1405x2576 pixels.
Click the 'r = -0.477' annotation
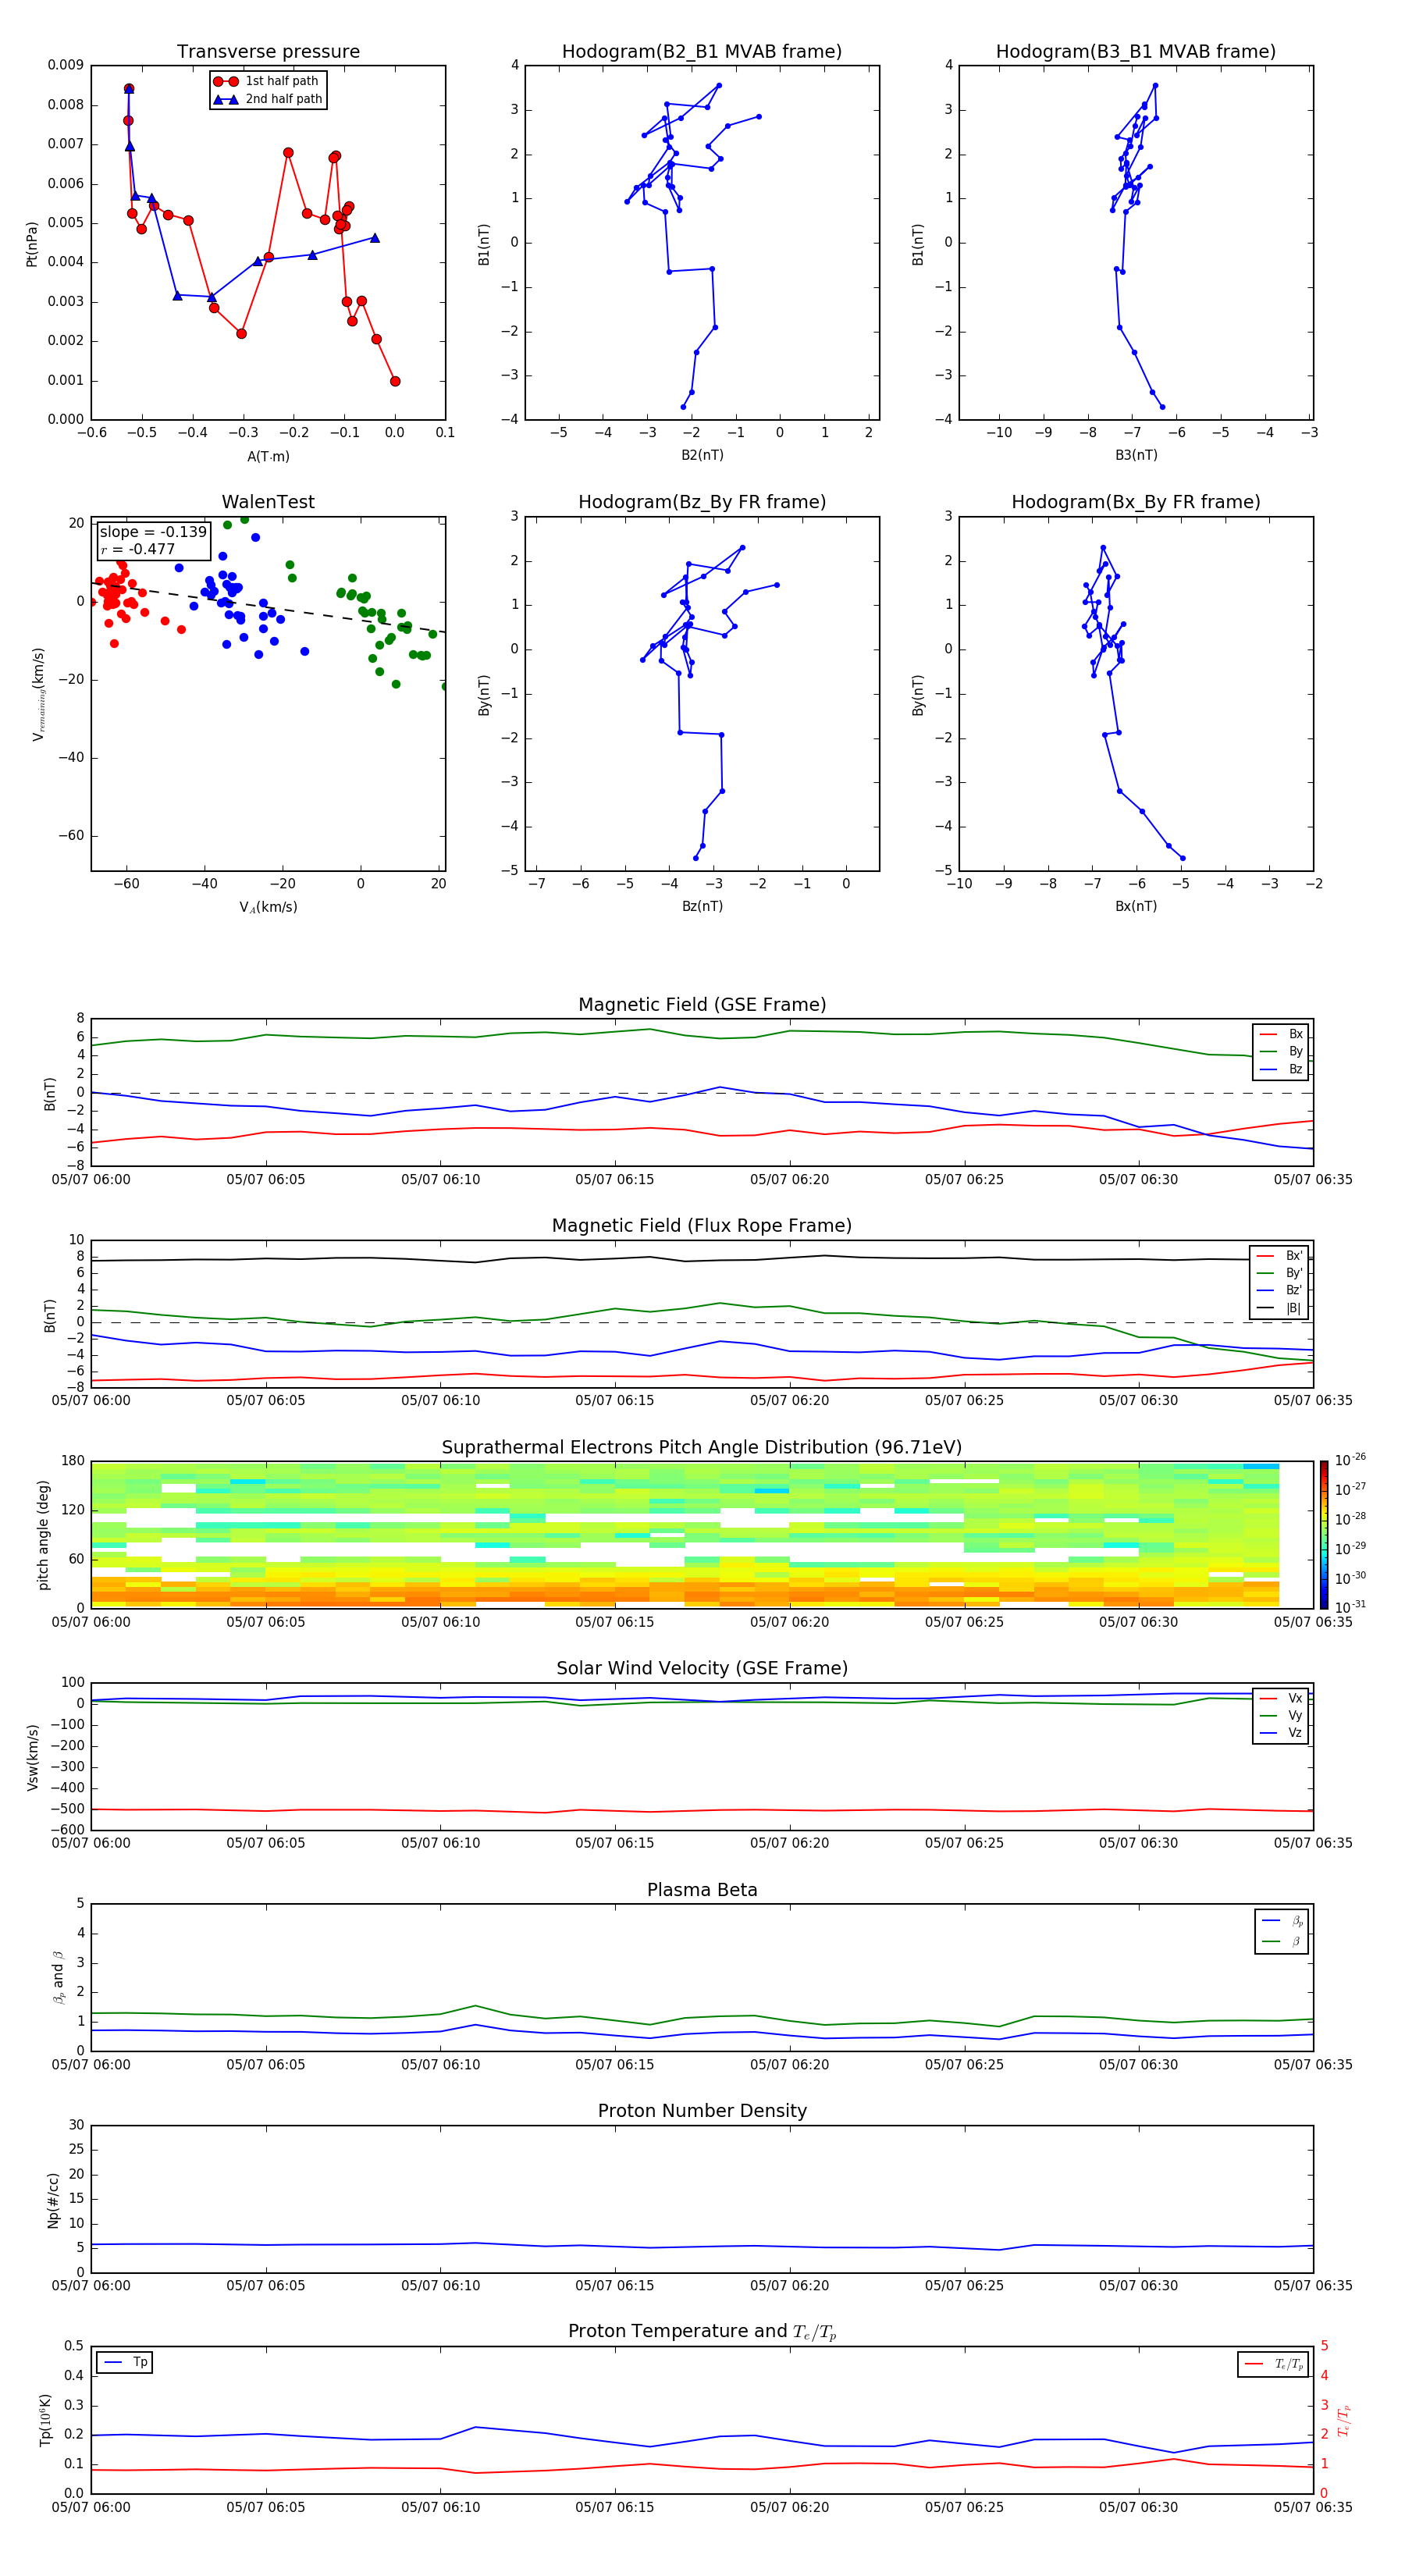pyautogui.click(x=138, y=549)
